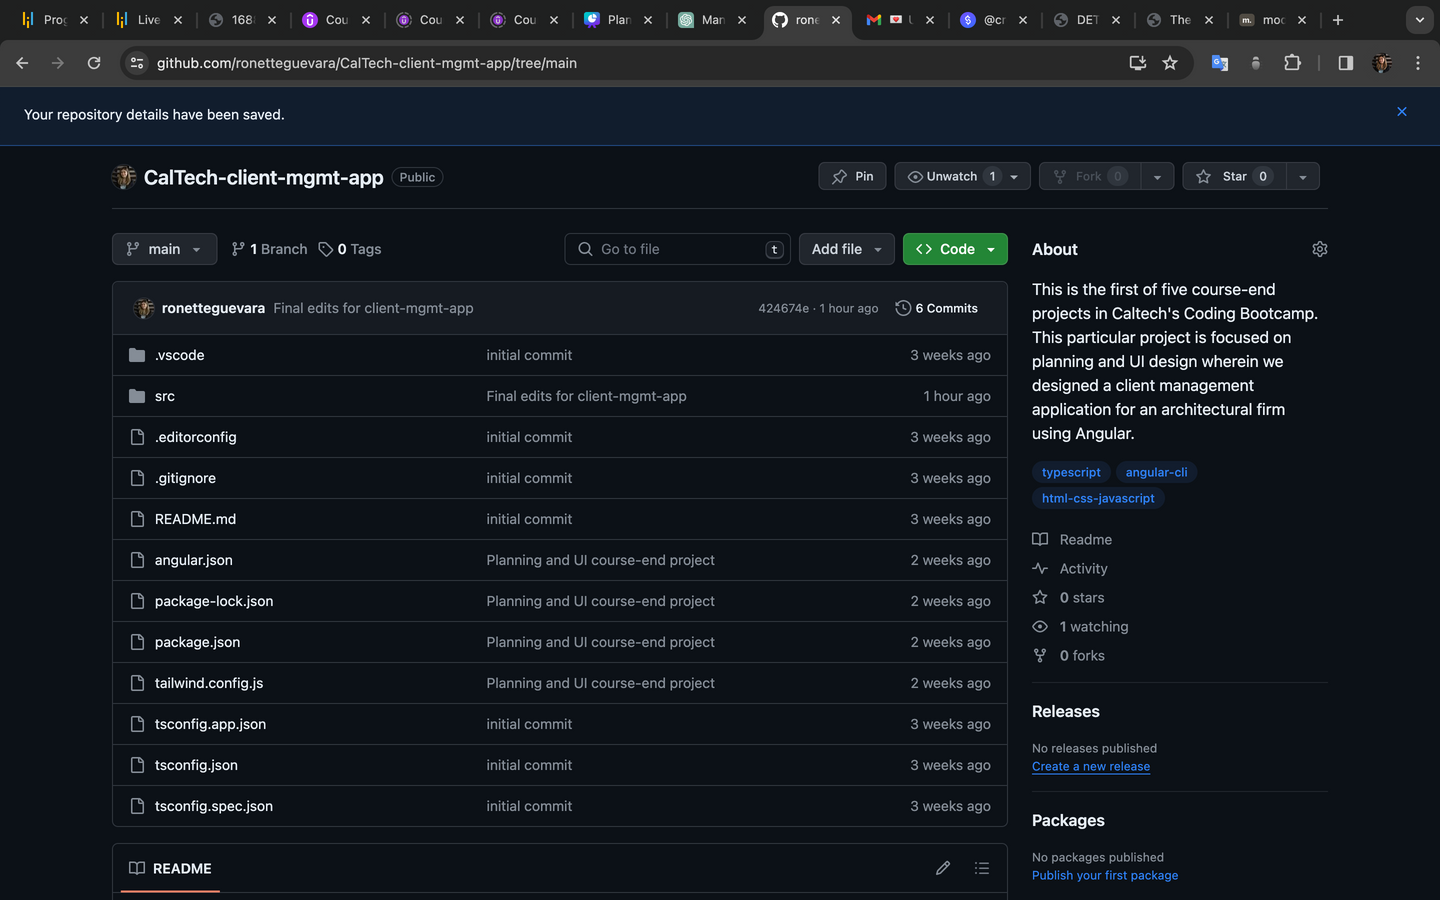Expand the green Code dropdown

[955, 249]
